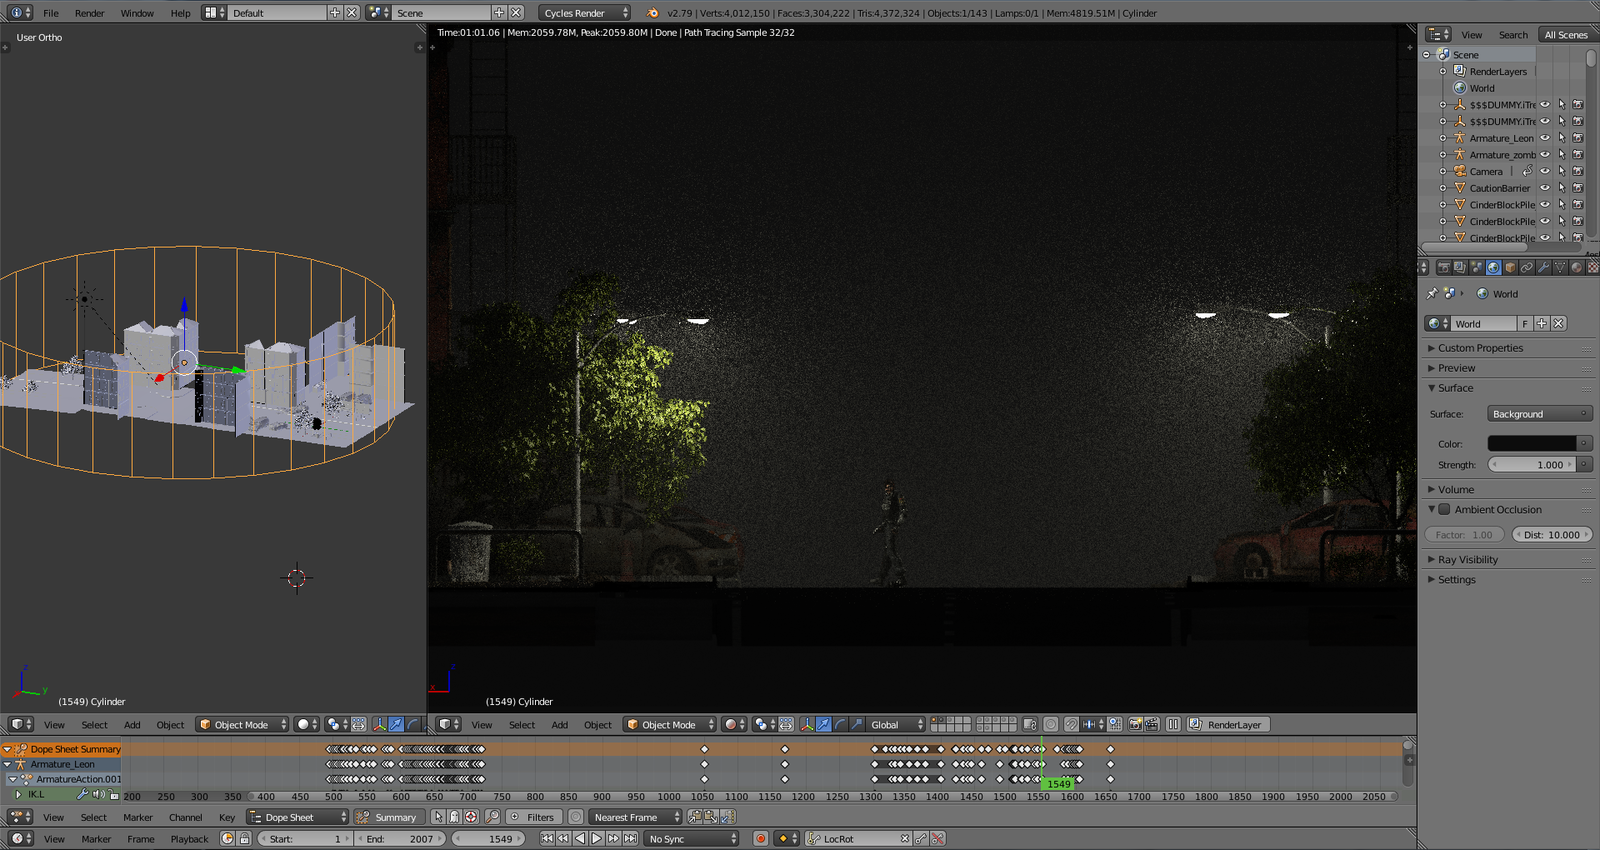Open the Render Layers properties tab icon
1600x850 pixels.
click(x=1460, y=267)
